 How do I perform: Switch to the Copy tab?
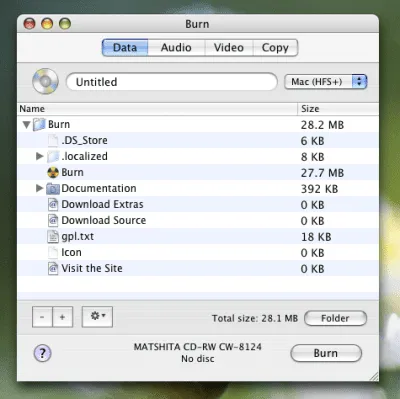[275, 47]
